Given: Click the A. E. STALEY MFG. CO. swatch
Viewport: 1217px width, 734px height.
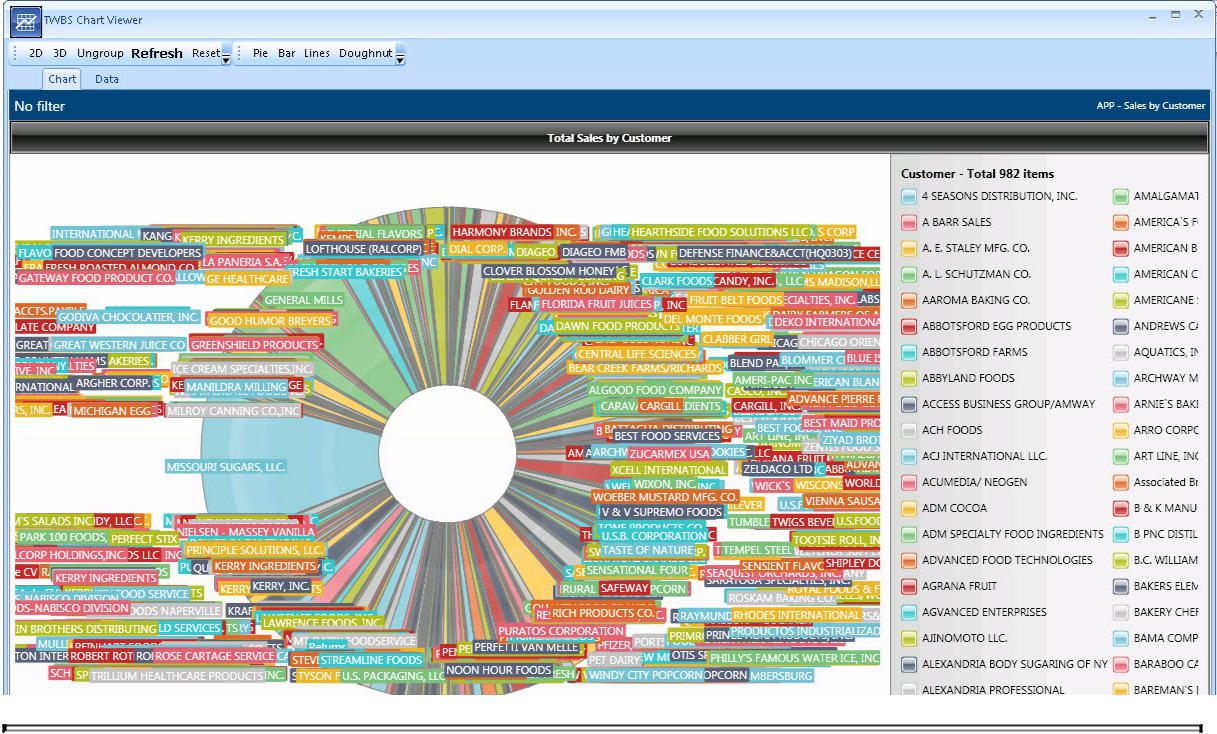Looking at the screenshot, I should tap(909, 248).
